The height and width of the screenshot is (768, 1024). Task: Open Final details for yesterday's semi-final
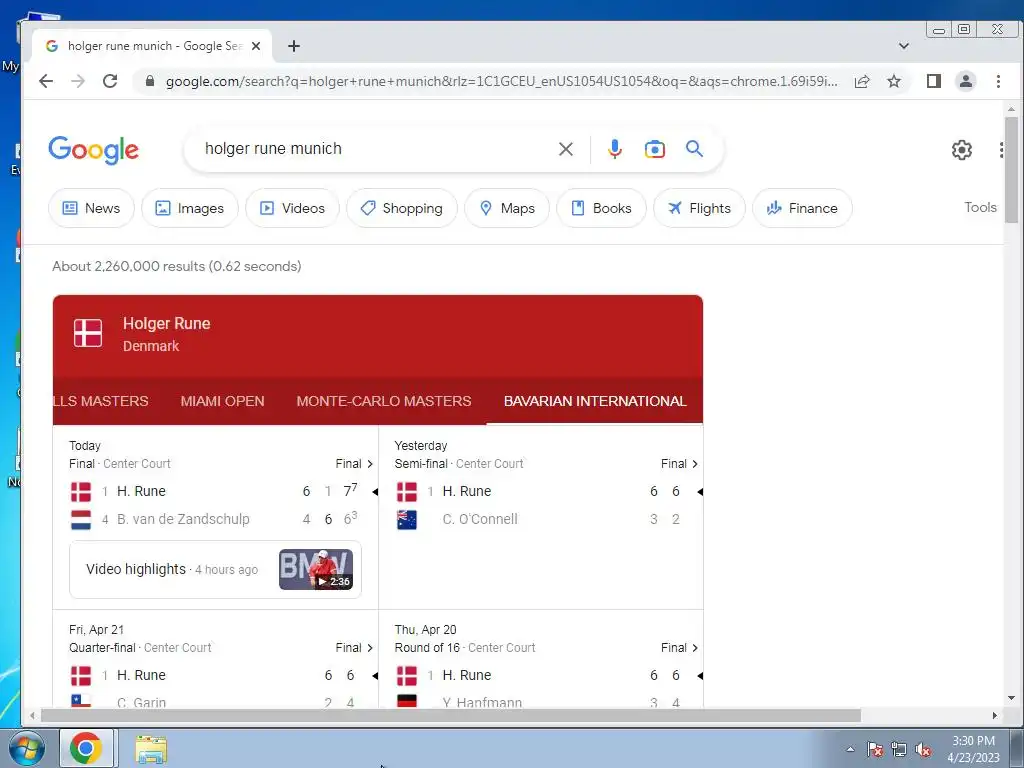[679, 464]
